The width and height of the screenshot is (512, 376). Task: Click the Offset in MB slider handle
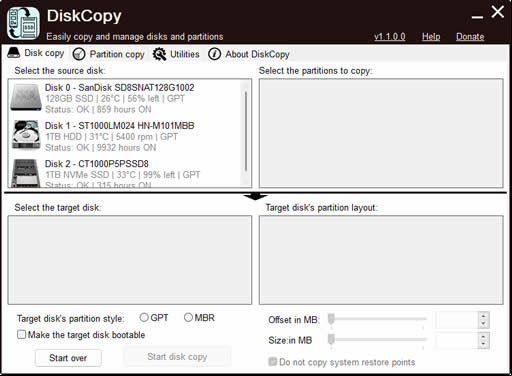tap(331, 319)
